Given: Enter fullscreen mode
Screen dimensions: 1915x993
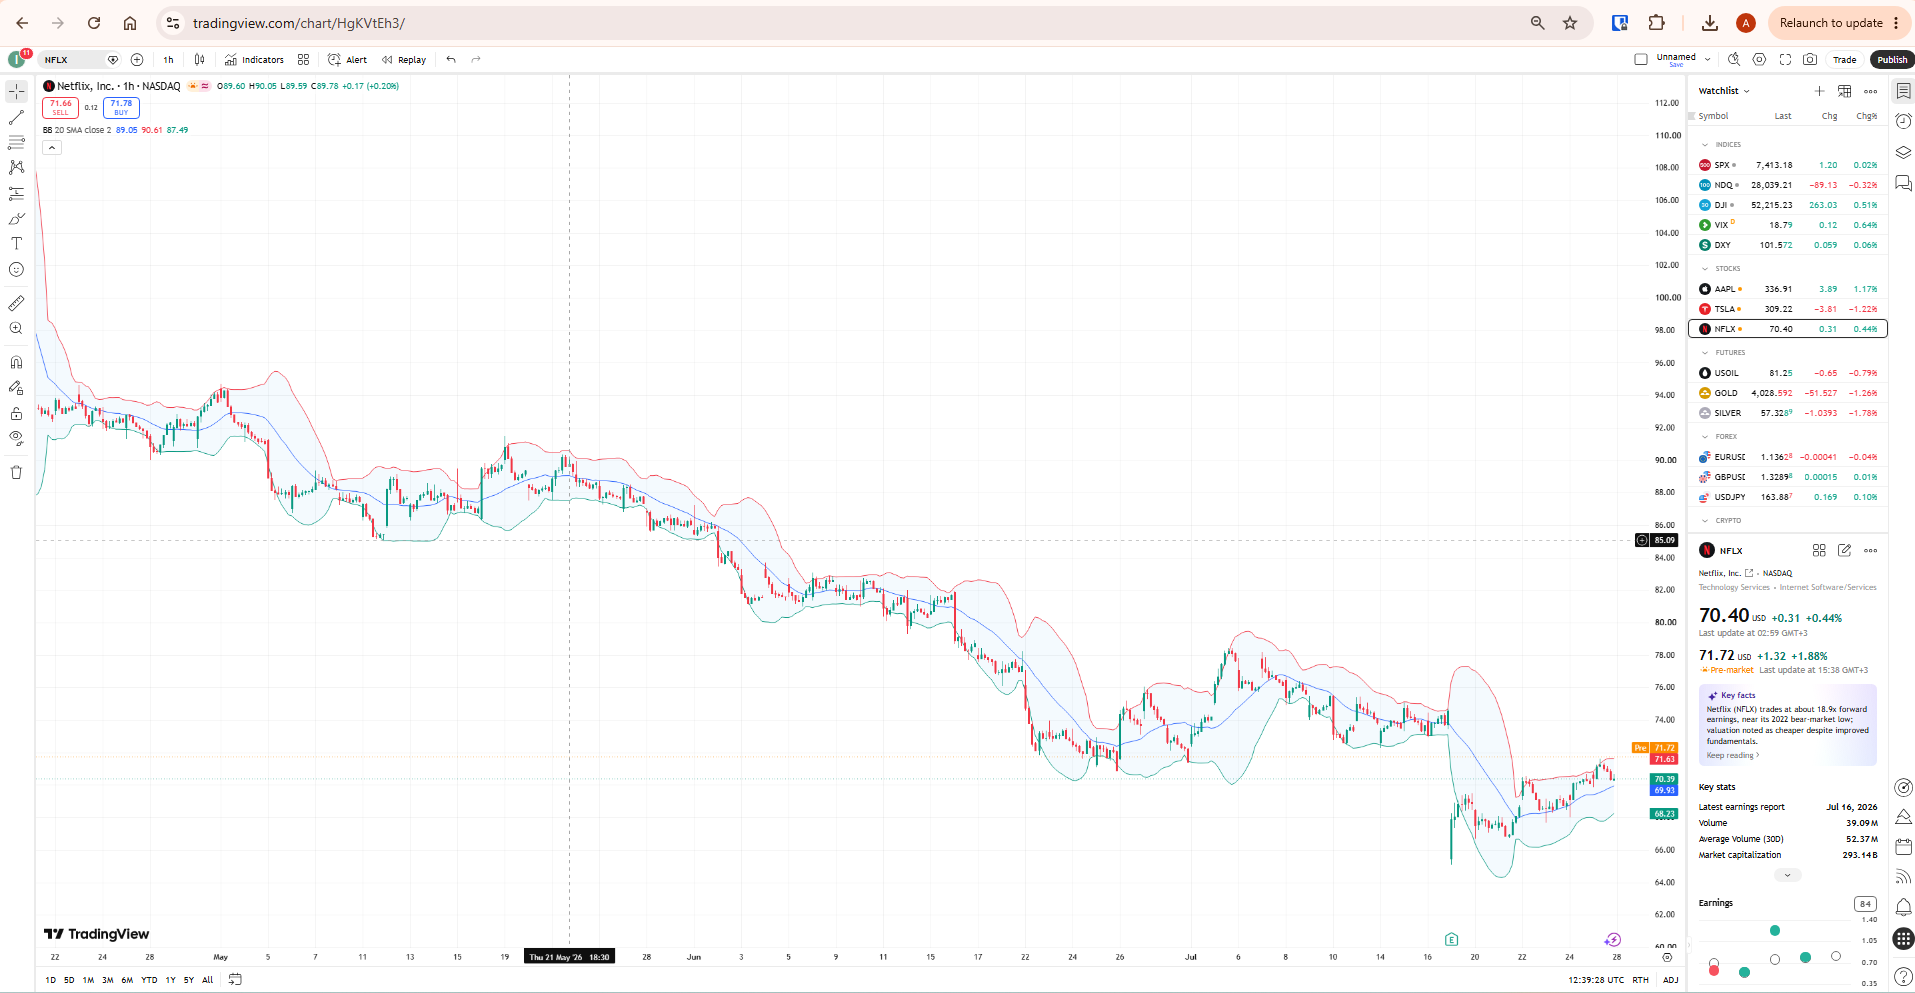Looking at the screenshot, I should 1785,60.
